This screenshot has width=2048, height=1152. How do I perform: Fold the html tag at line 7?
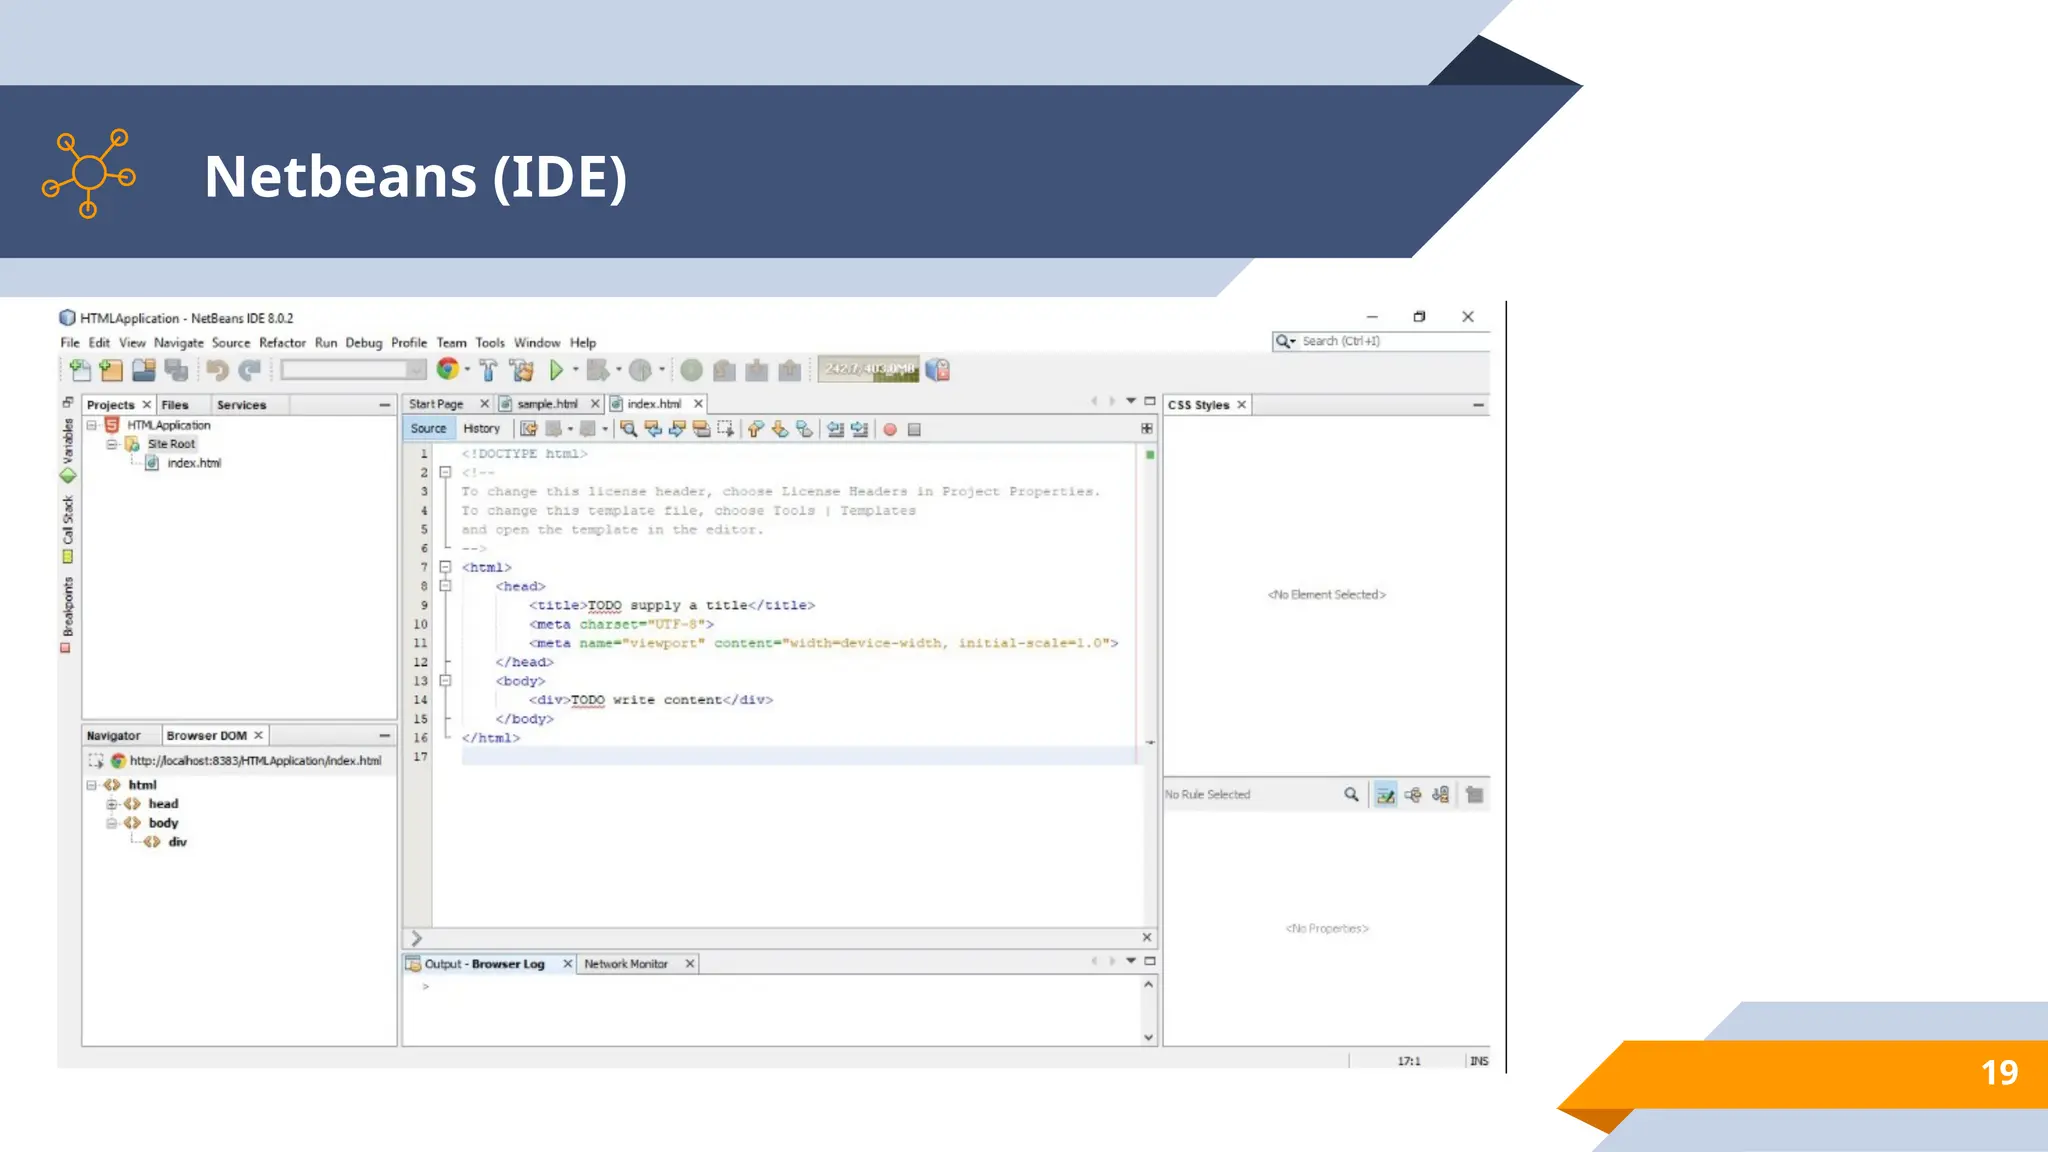pyautogui.click(x=446, y=567)
